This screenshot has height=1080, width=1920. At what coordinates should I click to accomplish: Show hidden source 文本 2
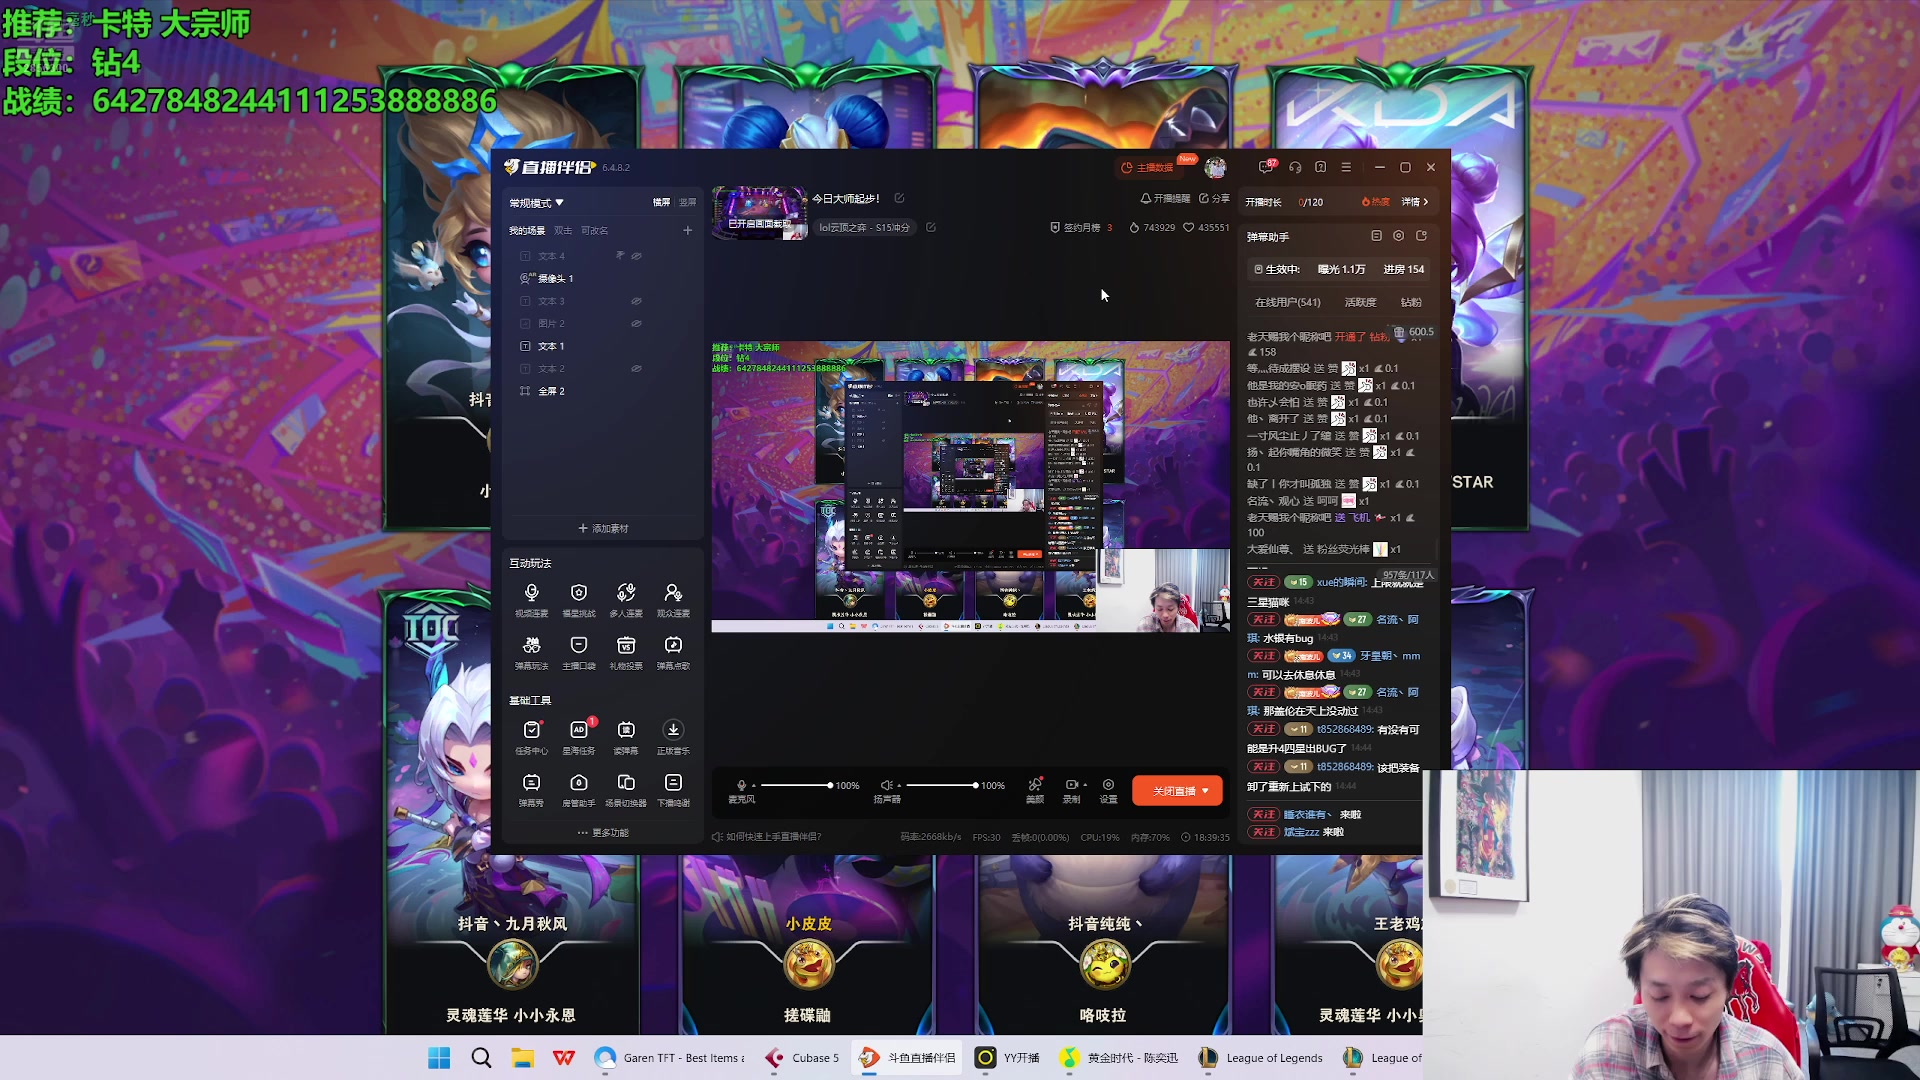(636, 369)
